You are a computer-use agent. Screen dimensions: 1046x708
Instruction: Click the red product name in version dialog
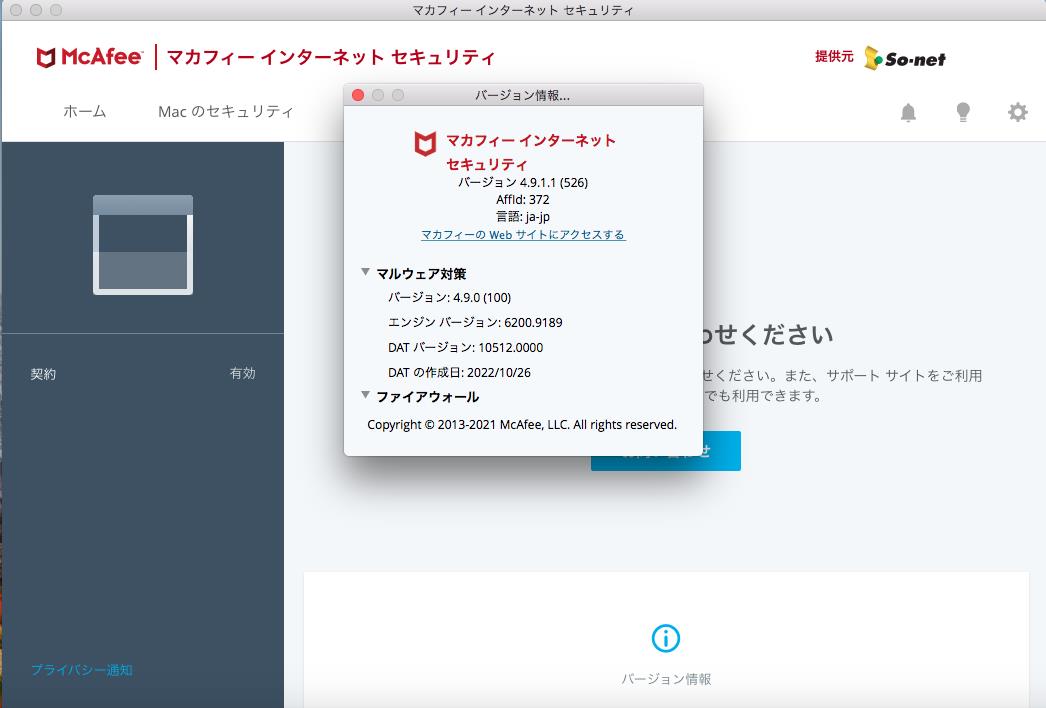pyautogui.click(x=530, y=153)
